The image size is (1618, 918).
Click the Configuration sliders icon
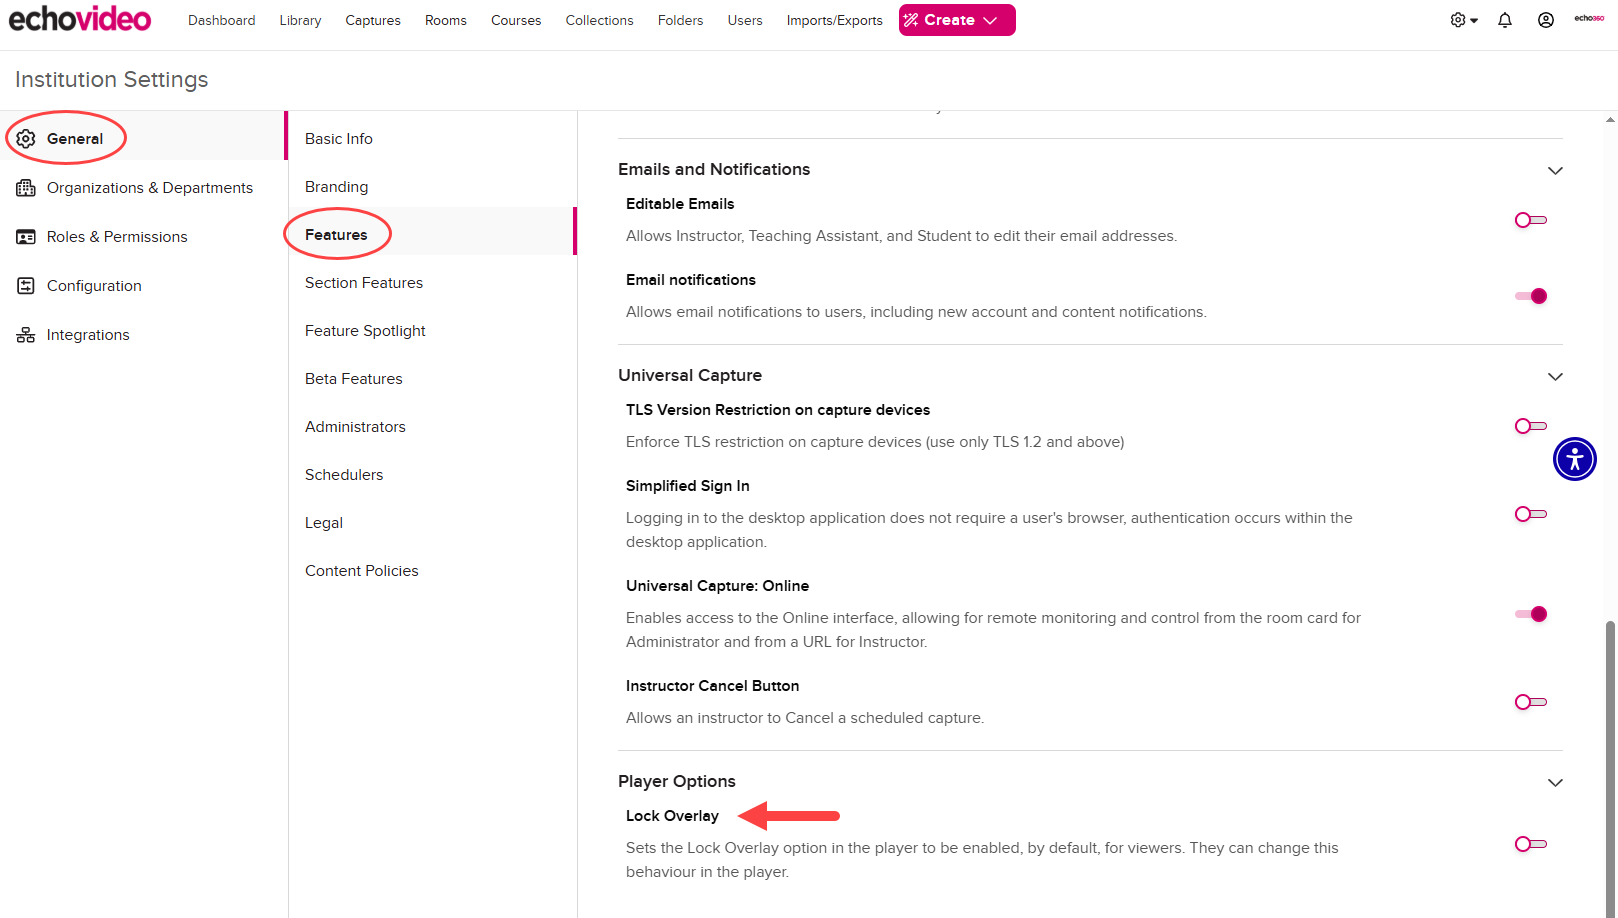point(26,286)
